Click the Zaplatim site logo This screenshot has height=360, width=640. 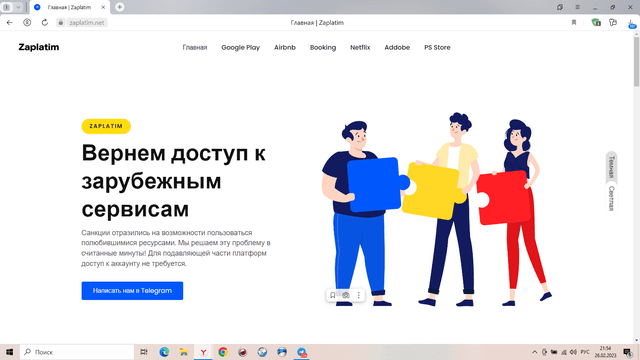(x=39, y=47)
